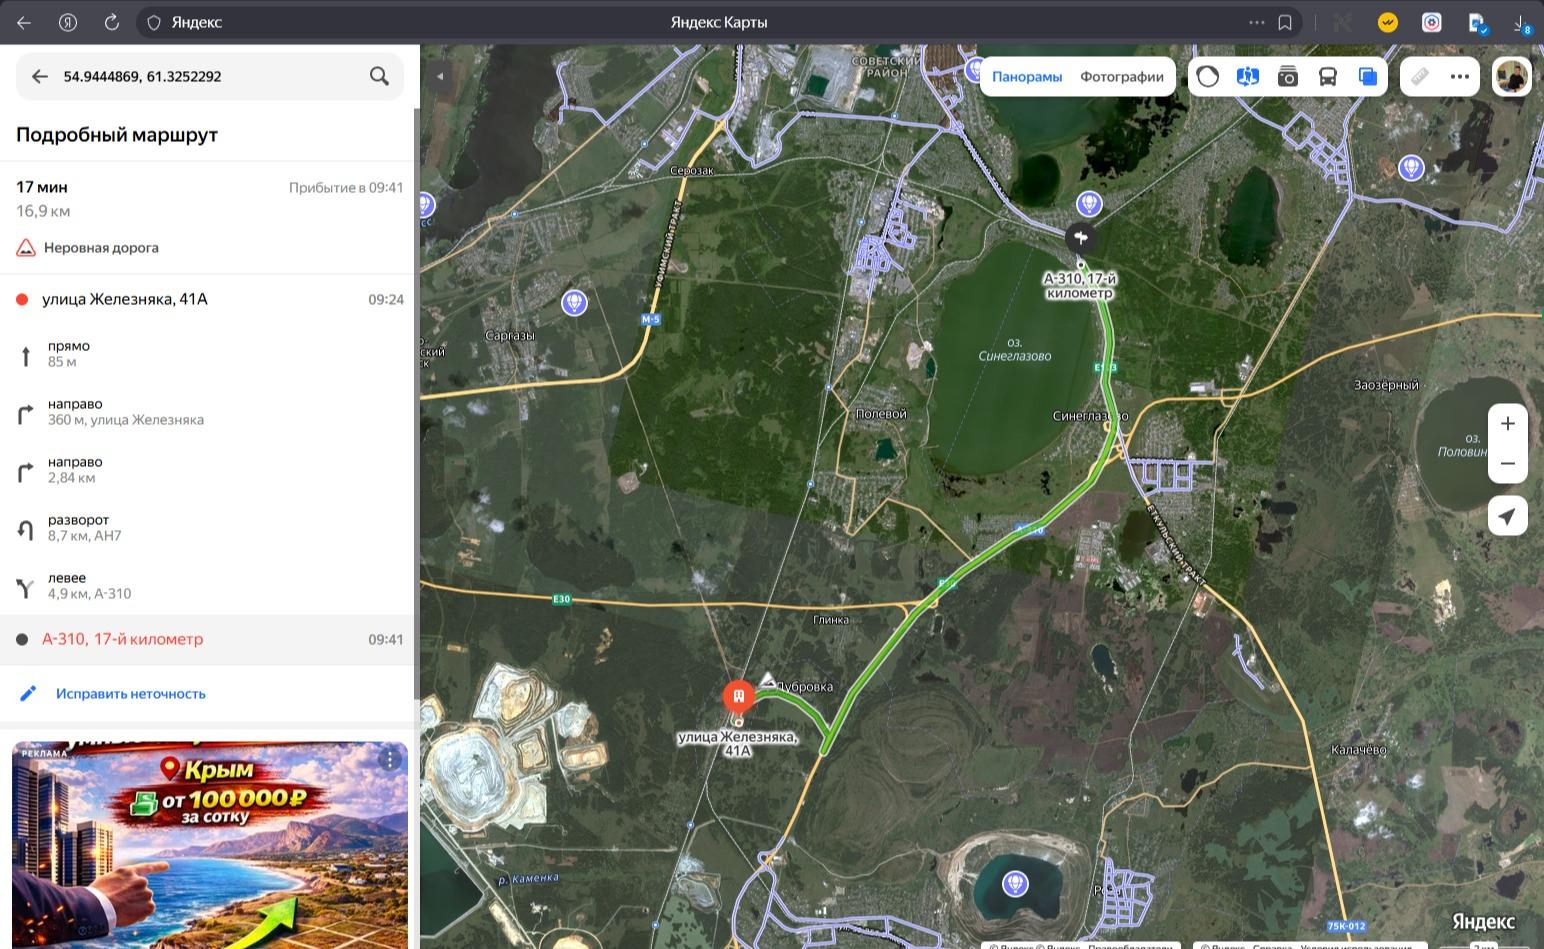Click the Исправить неточность link

tap(131, 694)
